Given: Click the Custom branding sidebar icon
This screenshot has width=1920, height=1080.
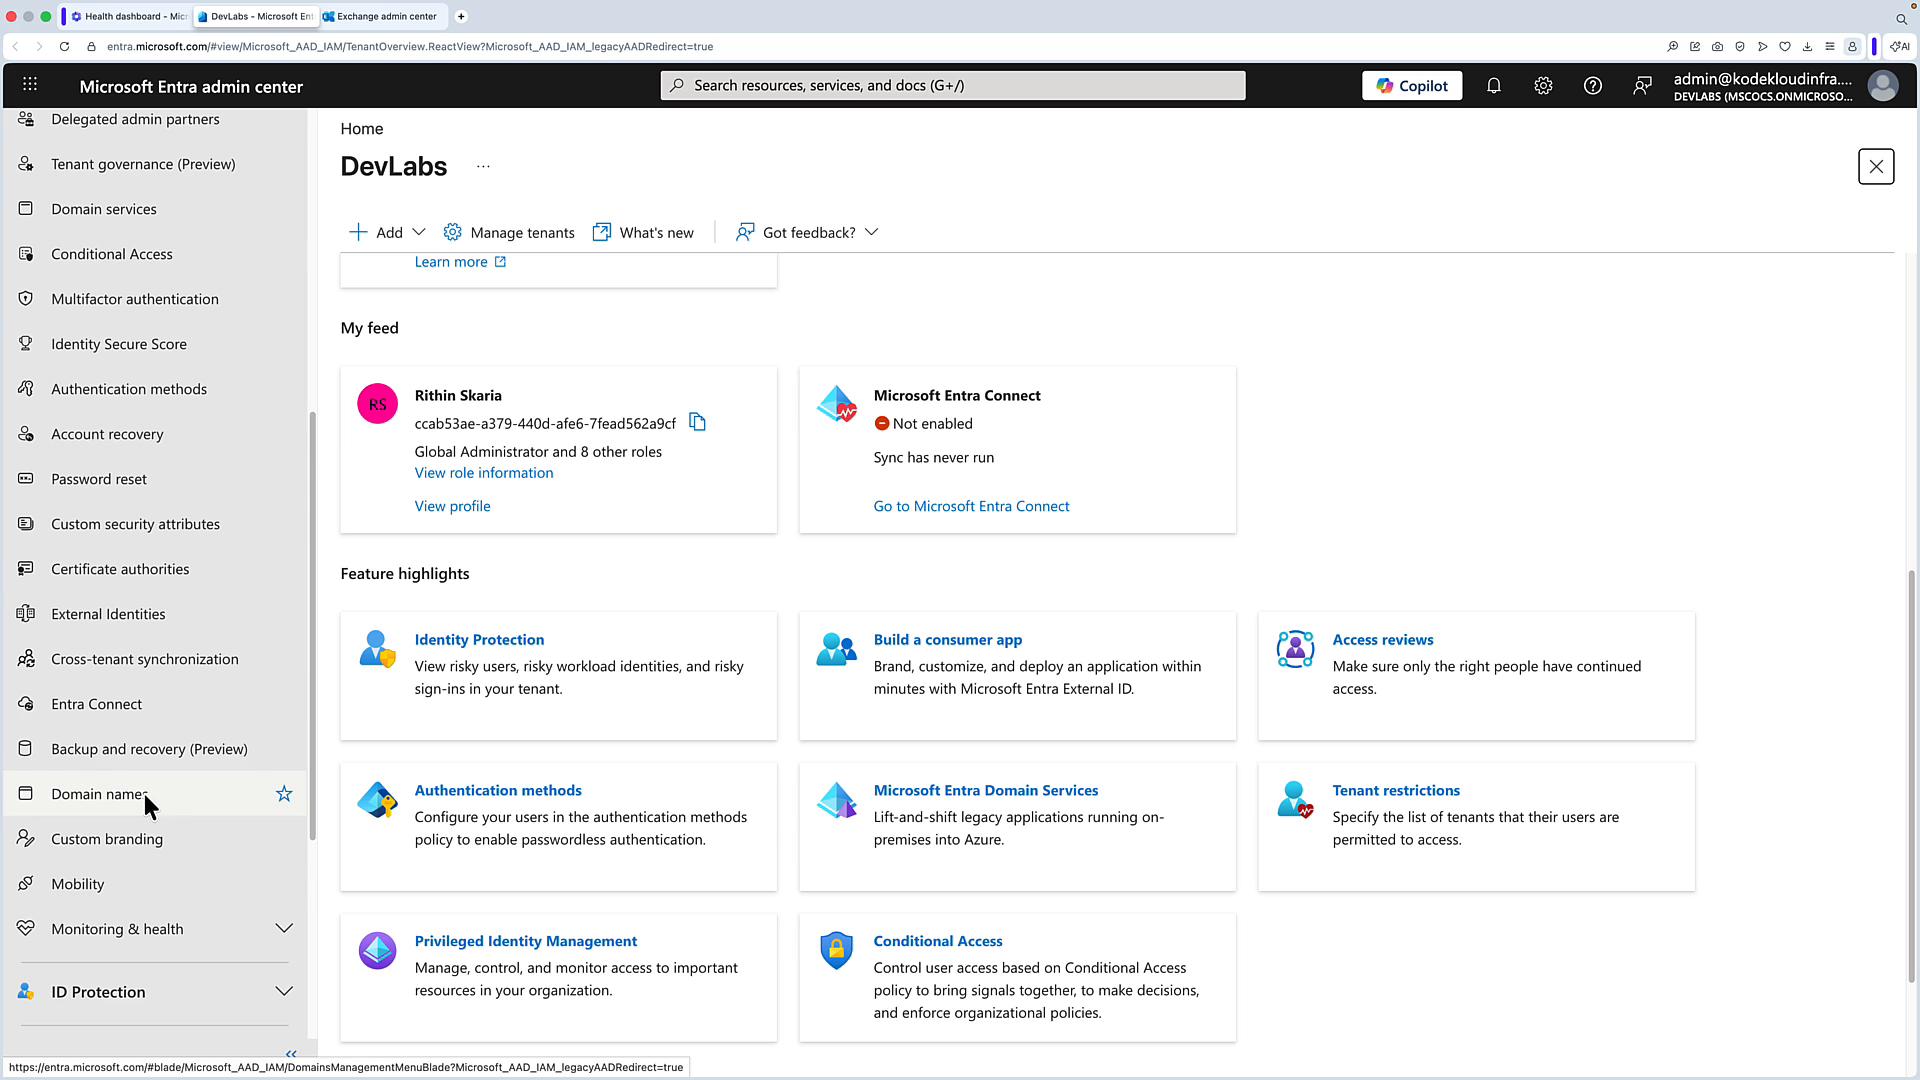Looking at the screenshot, I should pos(26,839).
